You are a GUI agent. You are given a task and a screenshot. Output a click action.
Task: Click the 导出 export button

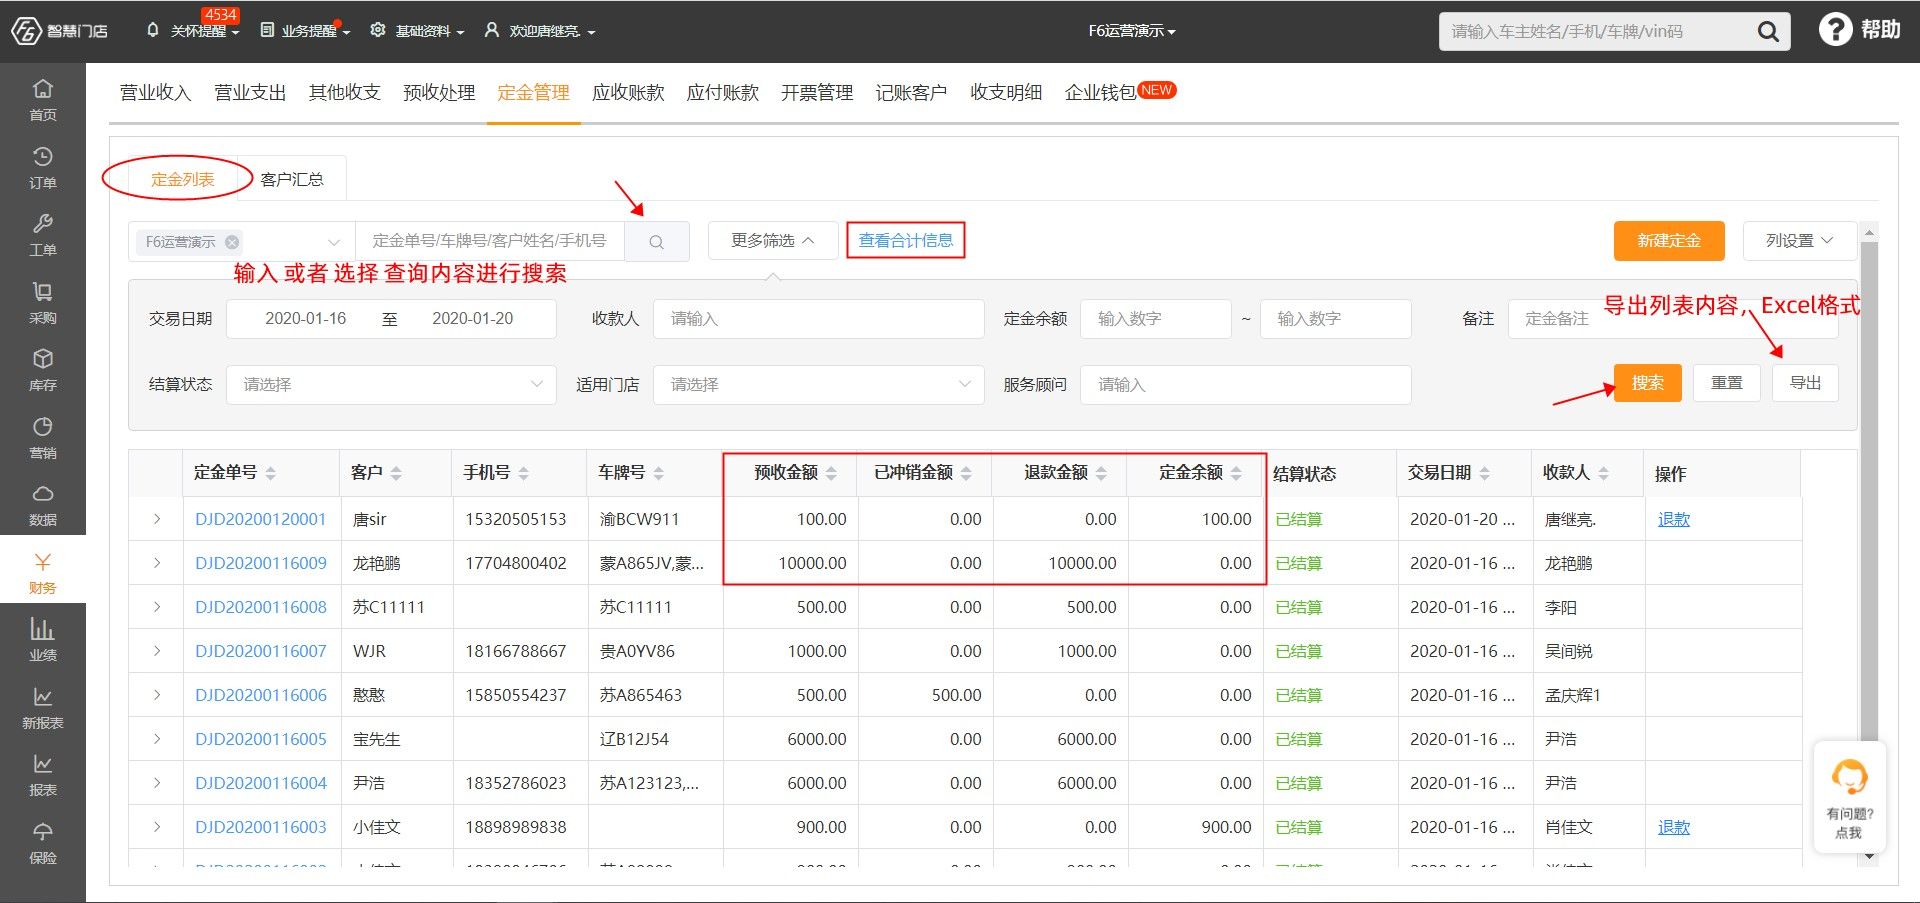coord(1805,383)
